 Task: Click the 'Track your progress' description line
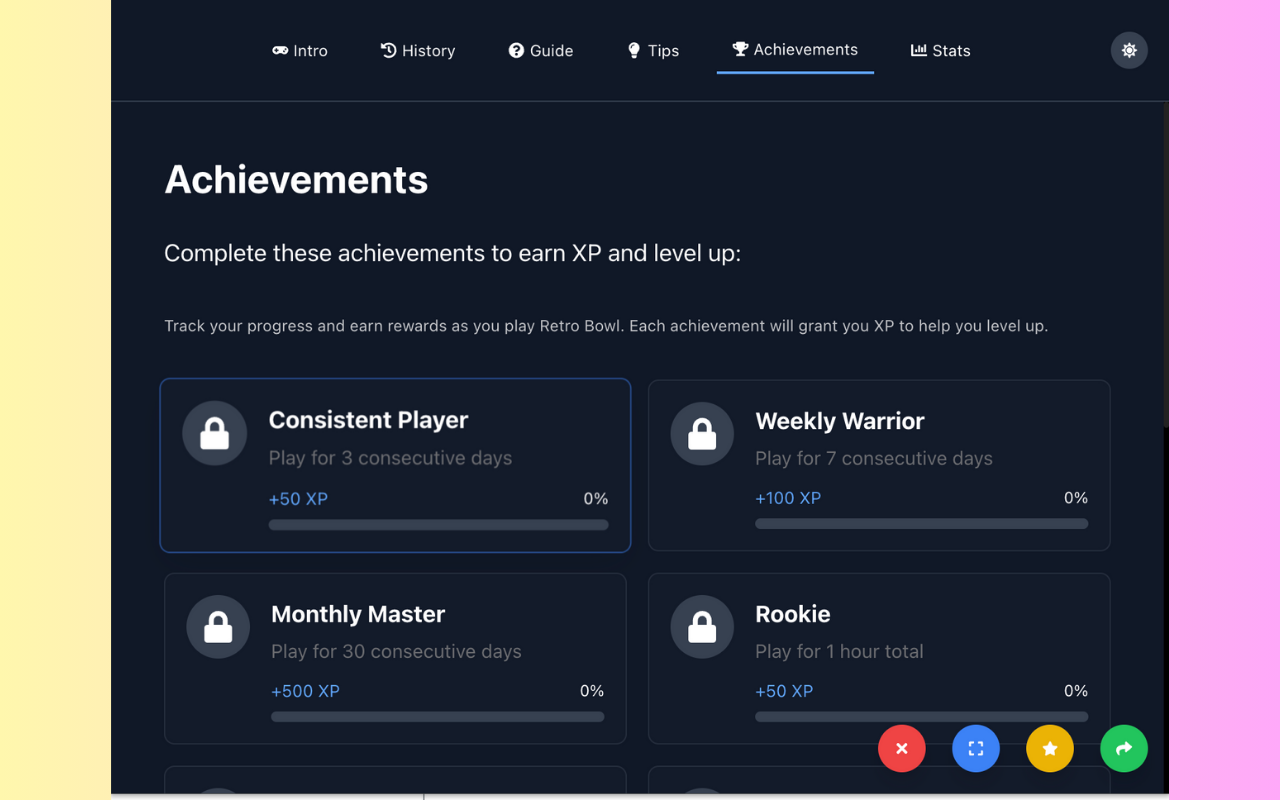(606, 326)
